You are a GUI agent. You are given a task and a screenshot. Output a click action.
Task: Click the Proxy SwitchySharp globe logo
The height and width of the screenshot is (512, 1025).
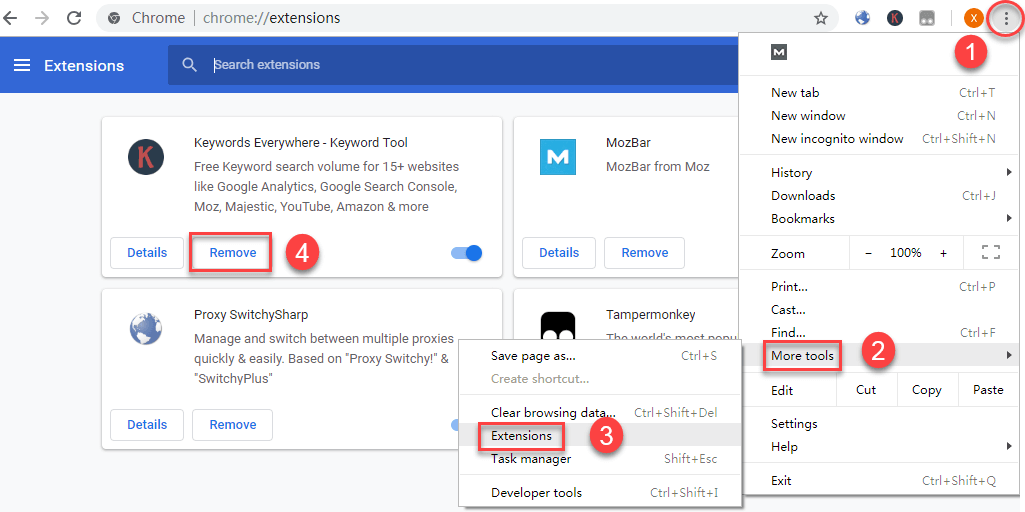(146, 329)
